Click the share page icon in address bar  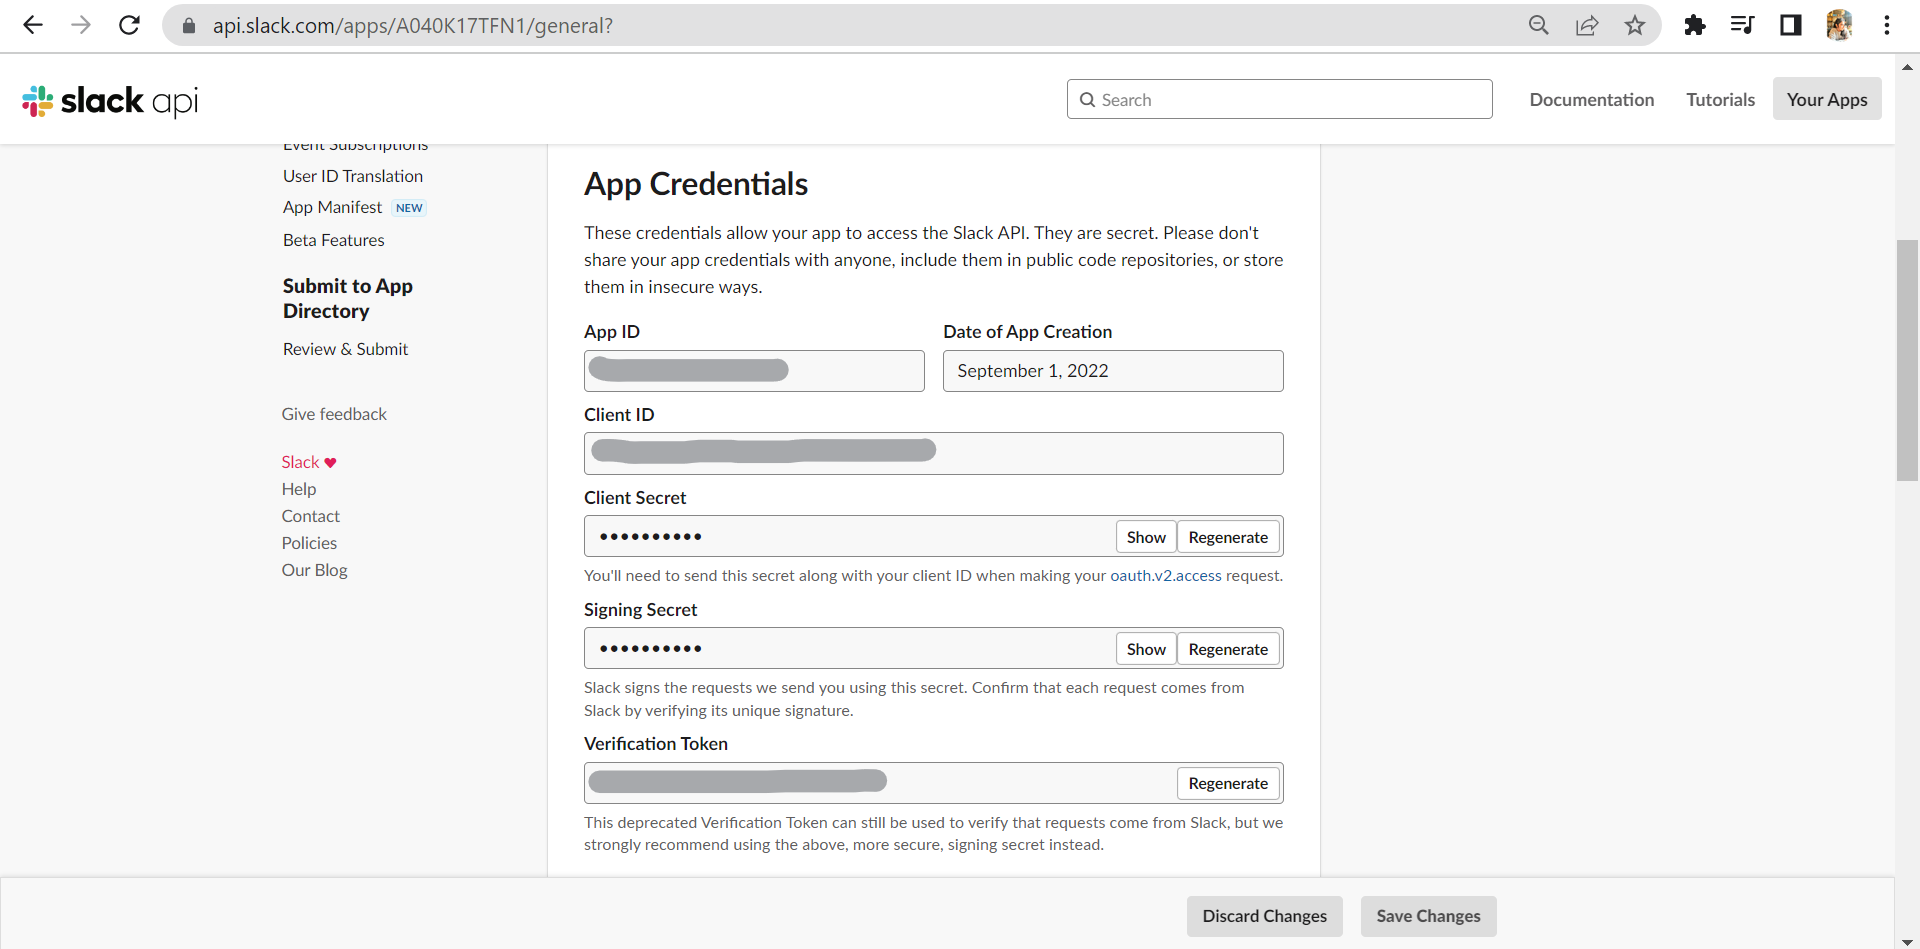click(x=1587, y=25)
